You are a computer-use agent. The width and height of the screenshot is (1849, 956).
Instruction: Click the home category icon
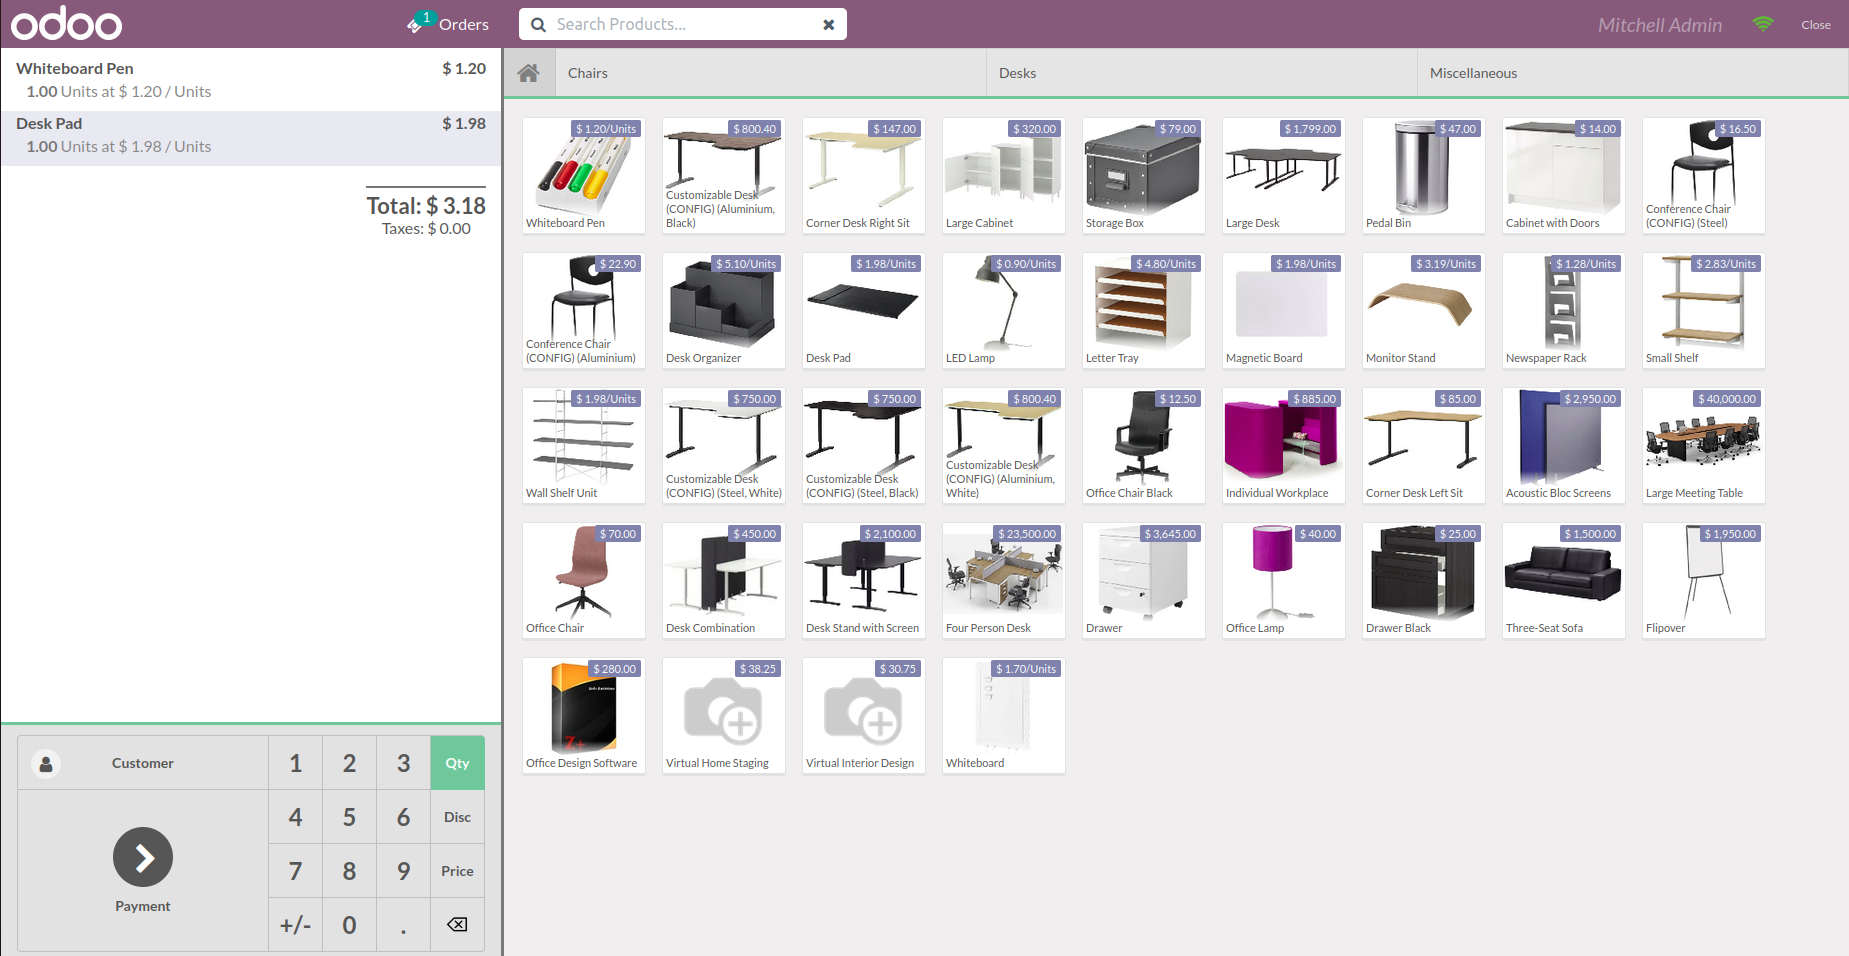click(x=528, y=73)
